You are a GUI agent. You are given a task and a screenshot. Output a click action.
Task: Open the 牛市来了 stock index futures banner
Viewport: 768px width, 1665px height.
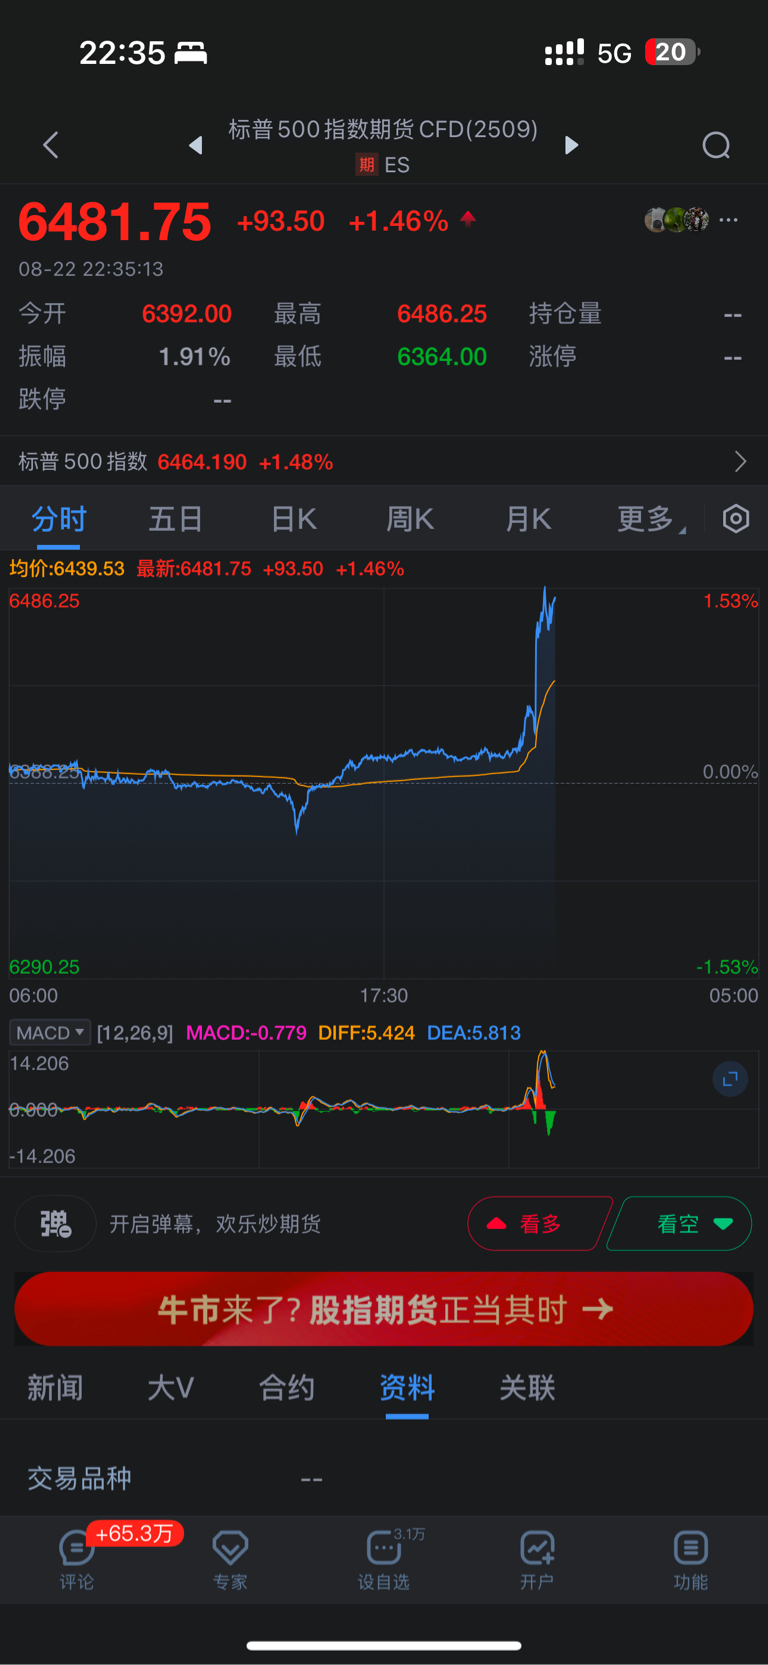(384, 1309)
